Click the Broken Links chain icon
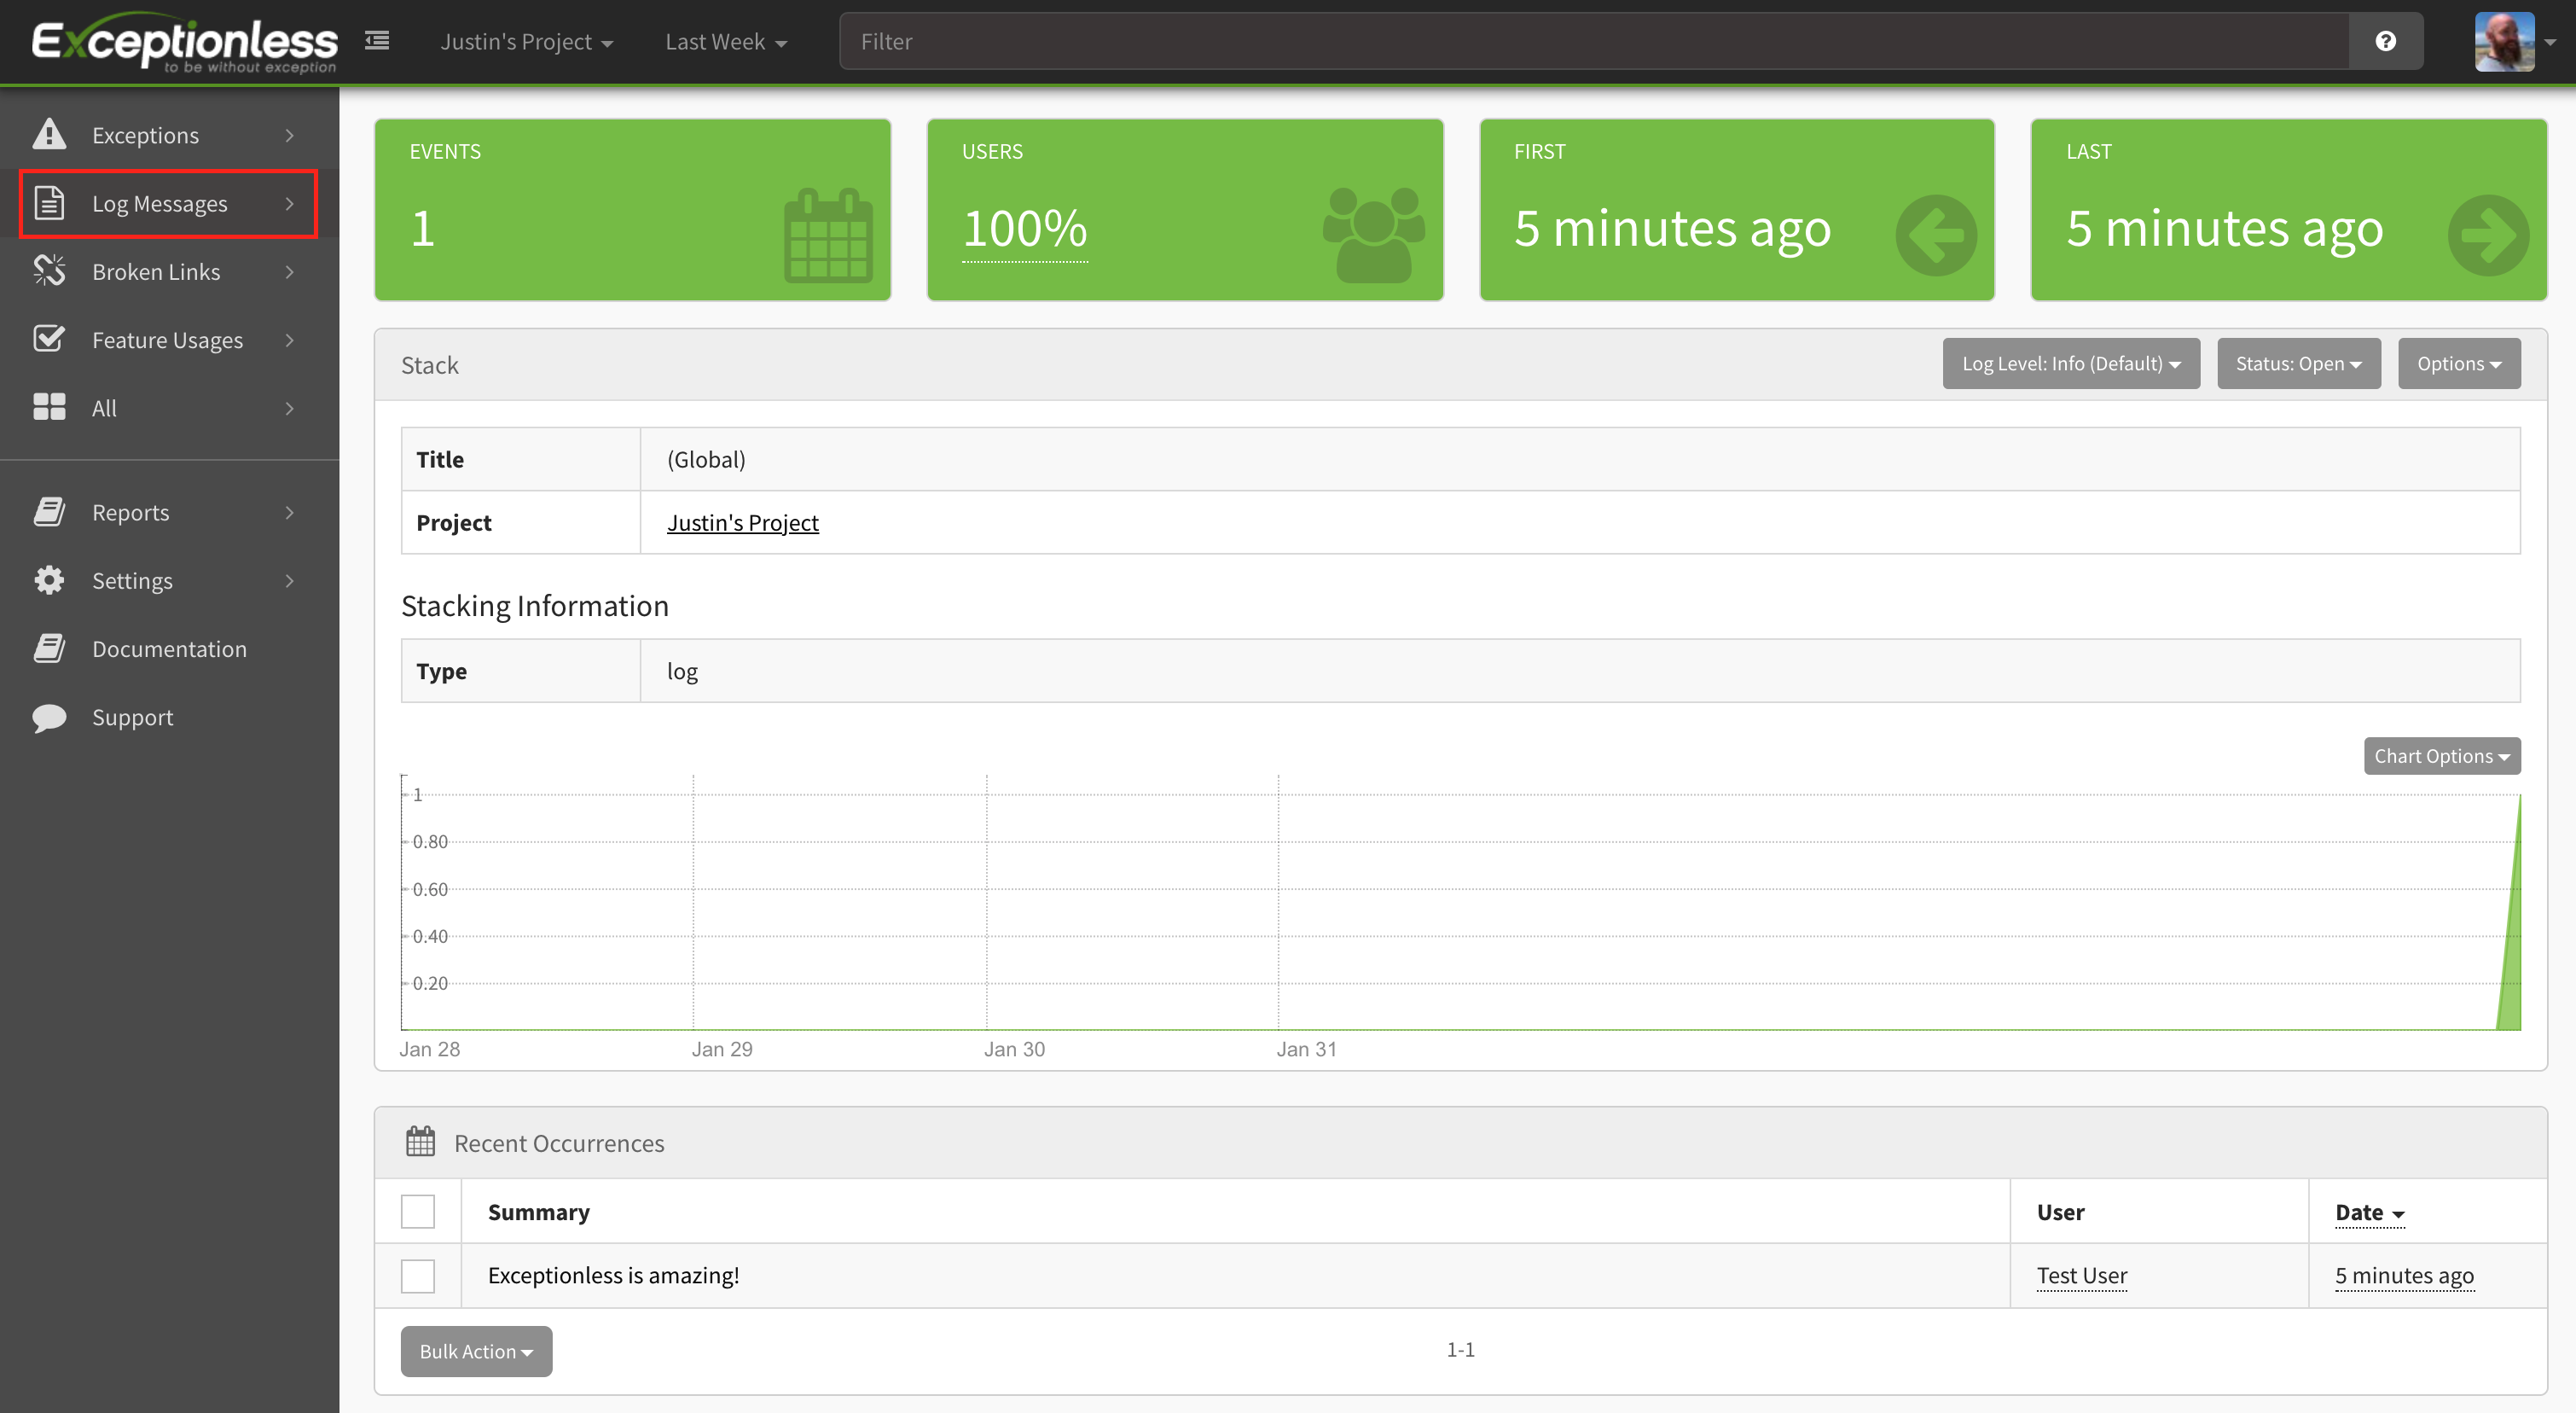This screenshot has height=1413, width=2576. (49, 271)
